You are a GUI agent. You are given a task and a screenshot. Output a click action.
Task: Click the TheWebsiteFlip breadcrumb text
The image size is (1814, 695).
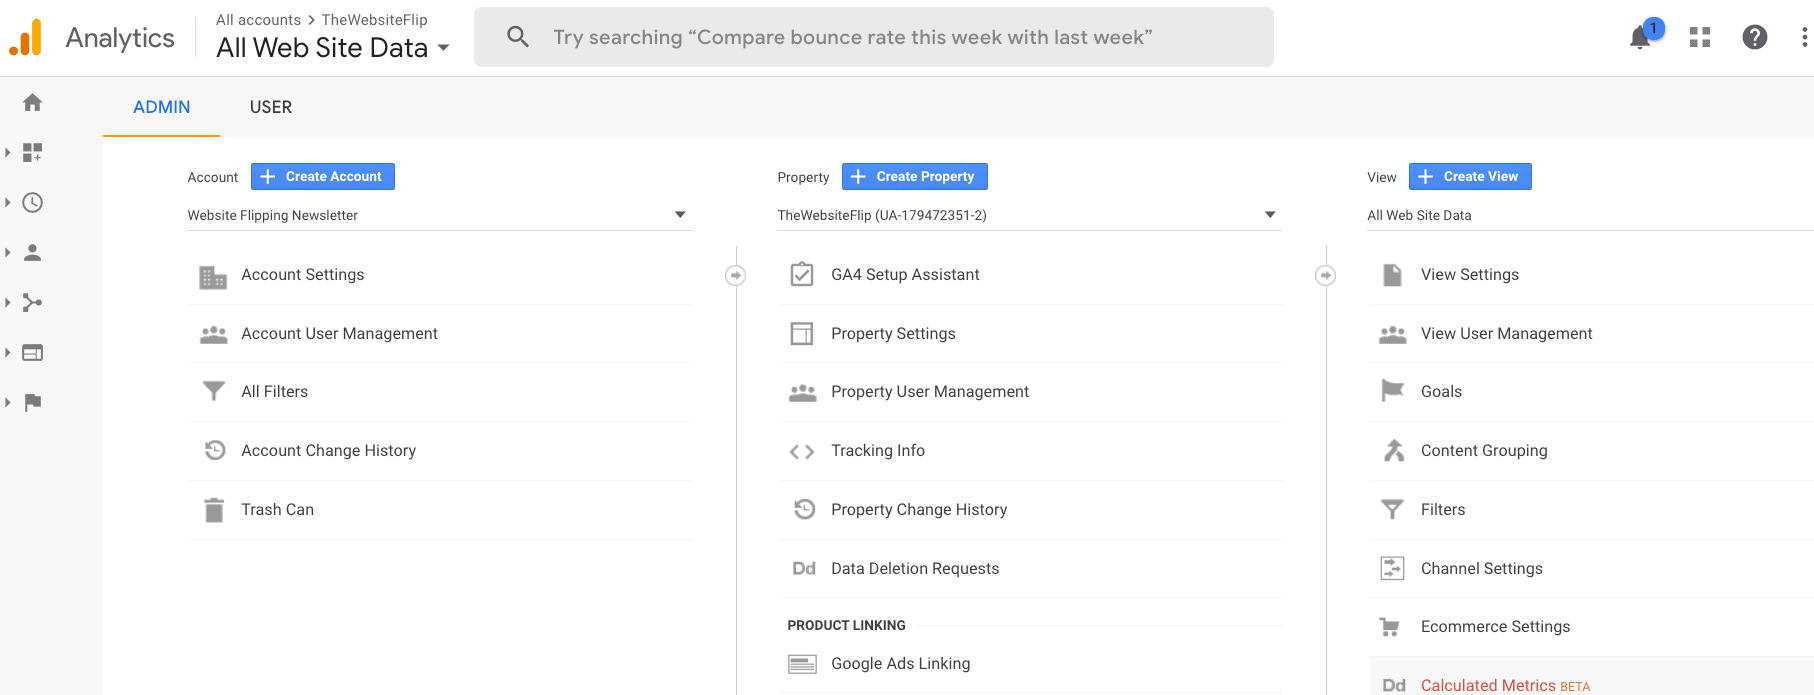374,20
